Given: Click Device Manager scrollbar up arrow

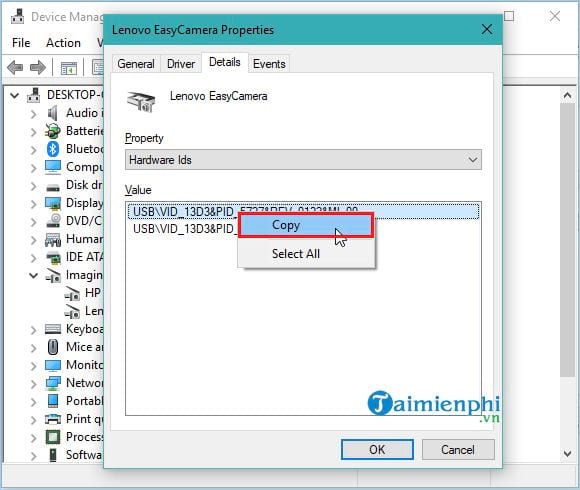Looking at the screenshot, I should [567, 95].
